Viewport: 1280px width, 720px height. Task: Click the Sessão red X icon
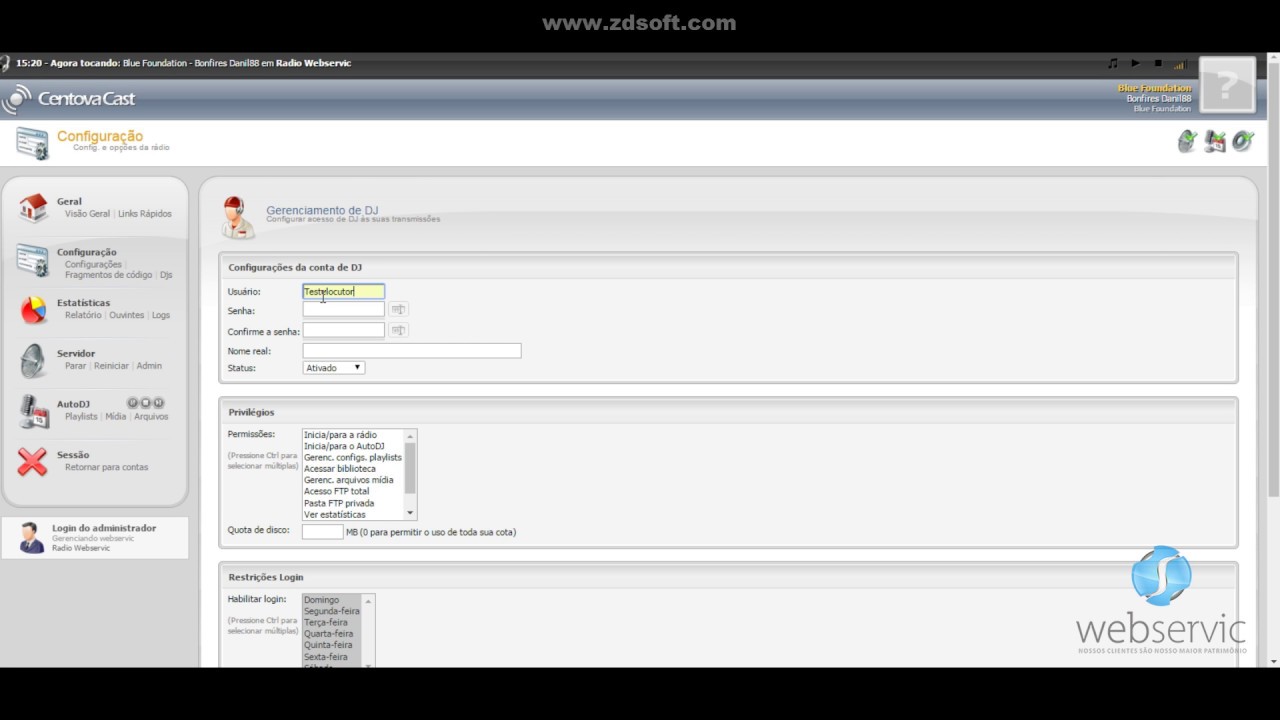click(32, 462)
